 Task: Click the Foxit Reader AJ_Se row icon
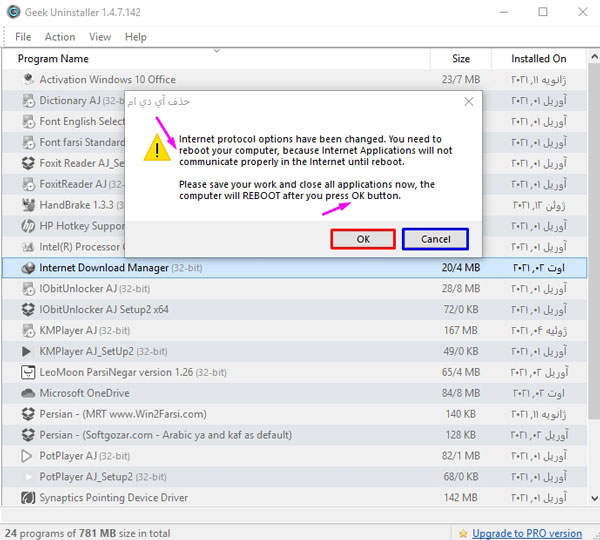pos(28,163)
